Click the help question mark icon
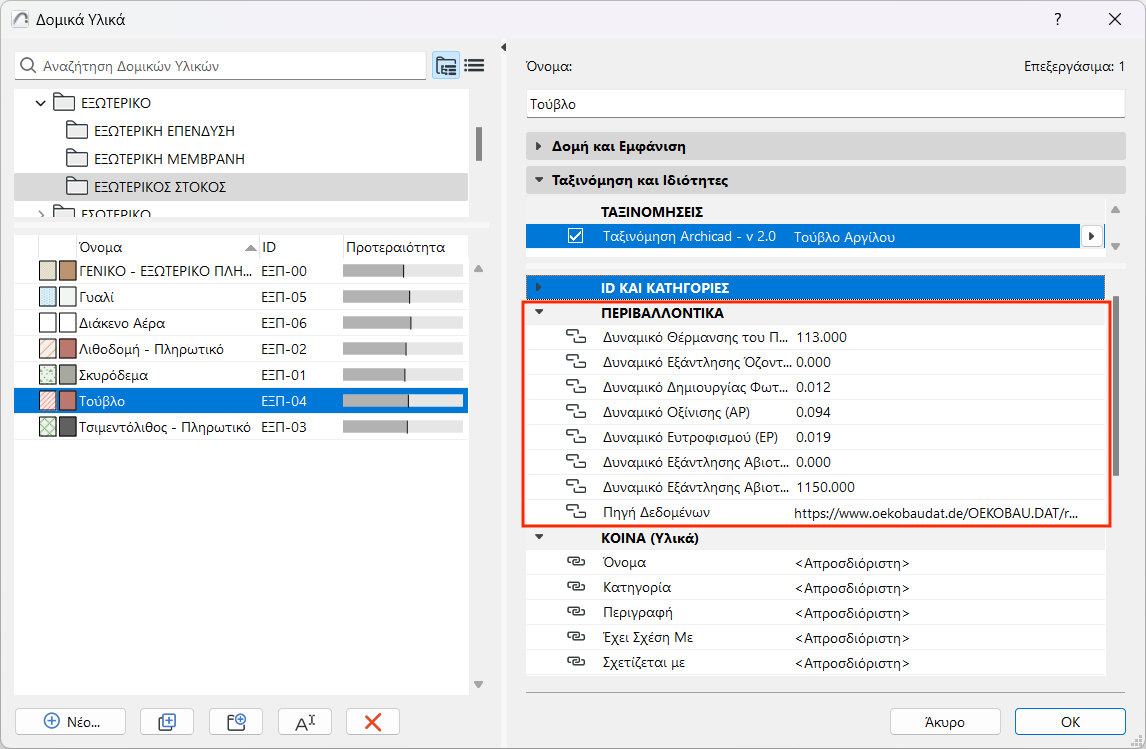Image resolution: width=1146 pixels, height=749 pixels. point(1058,19)
